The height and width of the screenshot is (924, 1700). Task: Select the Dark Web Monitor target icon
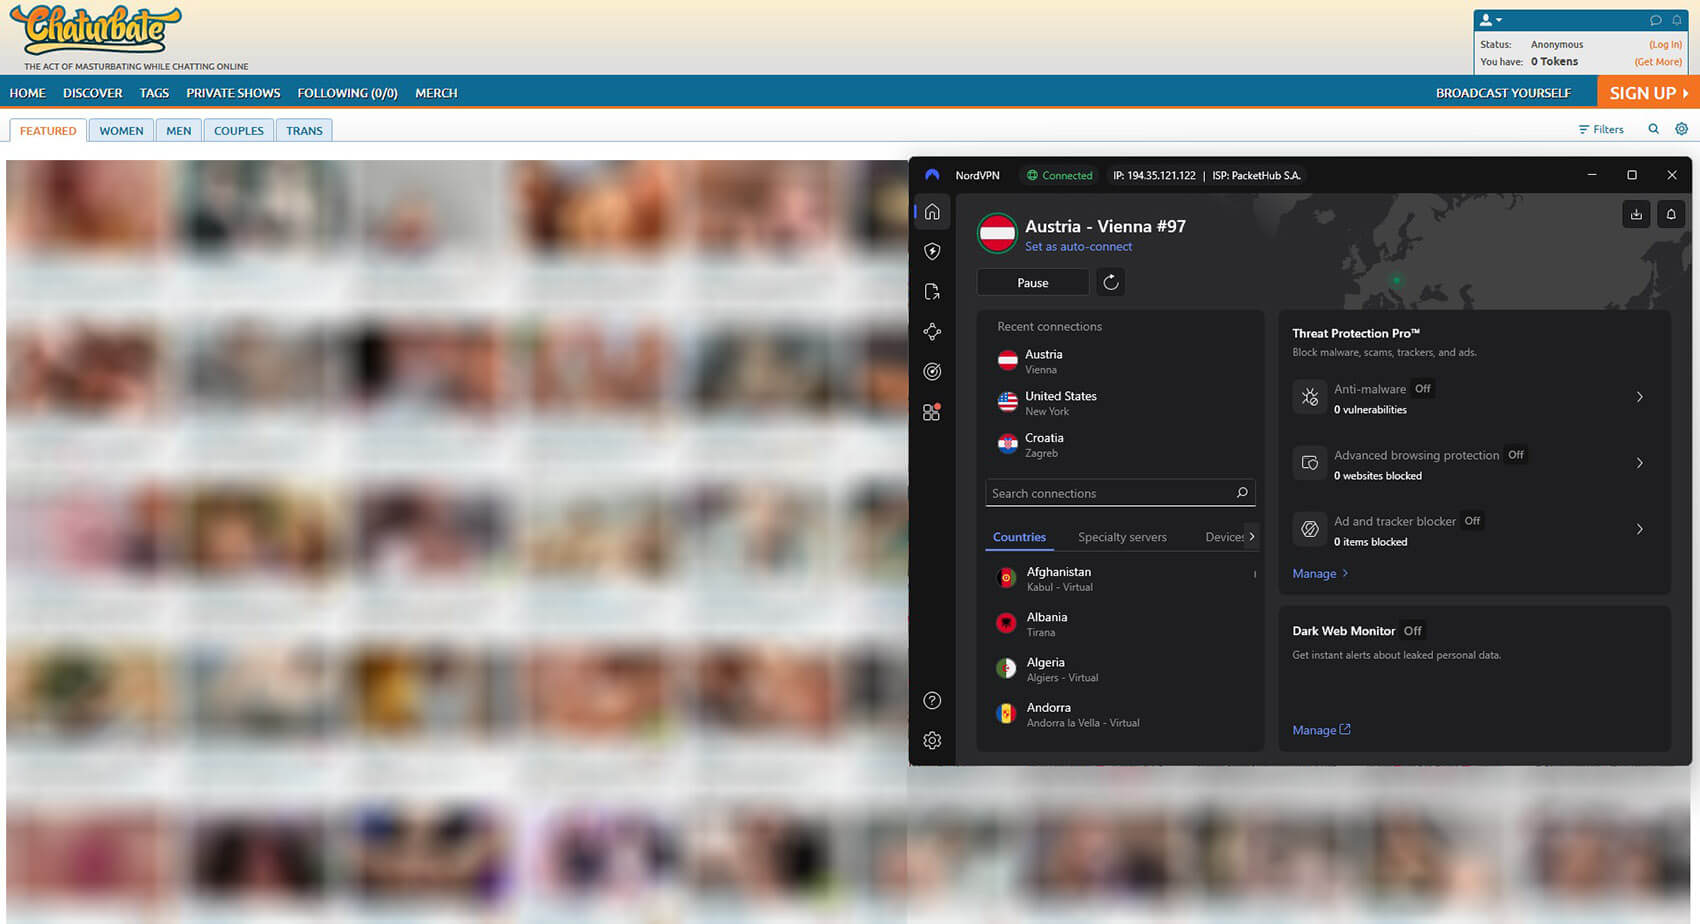coord(932,371)
